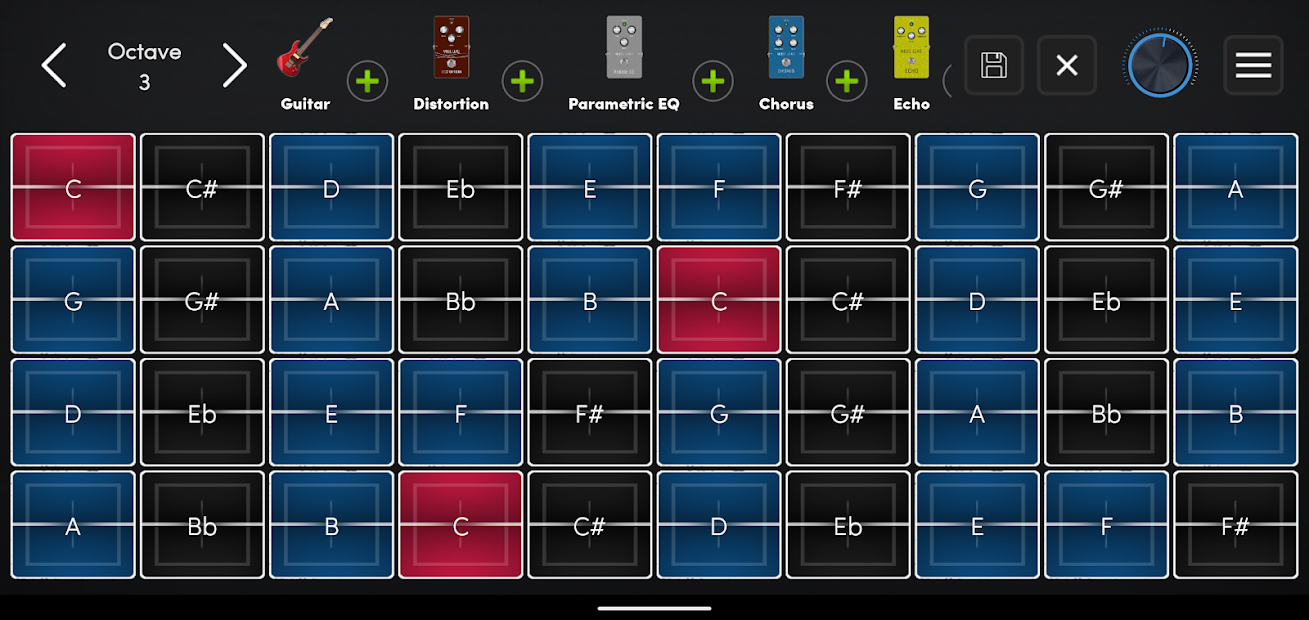Select the blue Chorus pedal
Image resolution: width=1309 pixels, height=620 pixels.
pos(786,60)
